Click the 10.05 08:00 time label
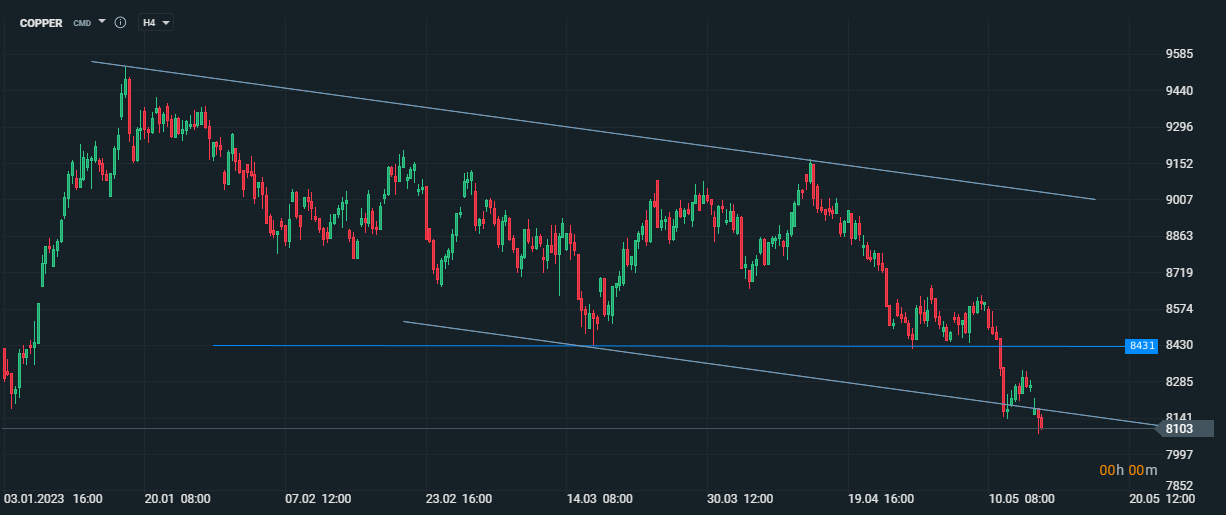1226x515 pixels. pyautogui.click(x=1021, y=497)
